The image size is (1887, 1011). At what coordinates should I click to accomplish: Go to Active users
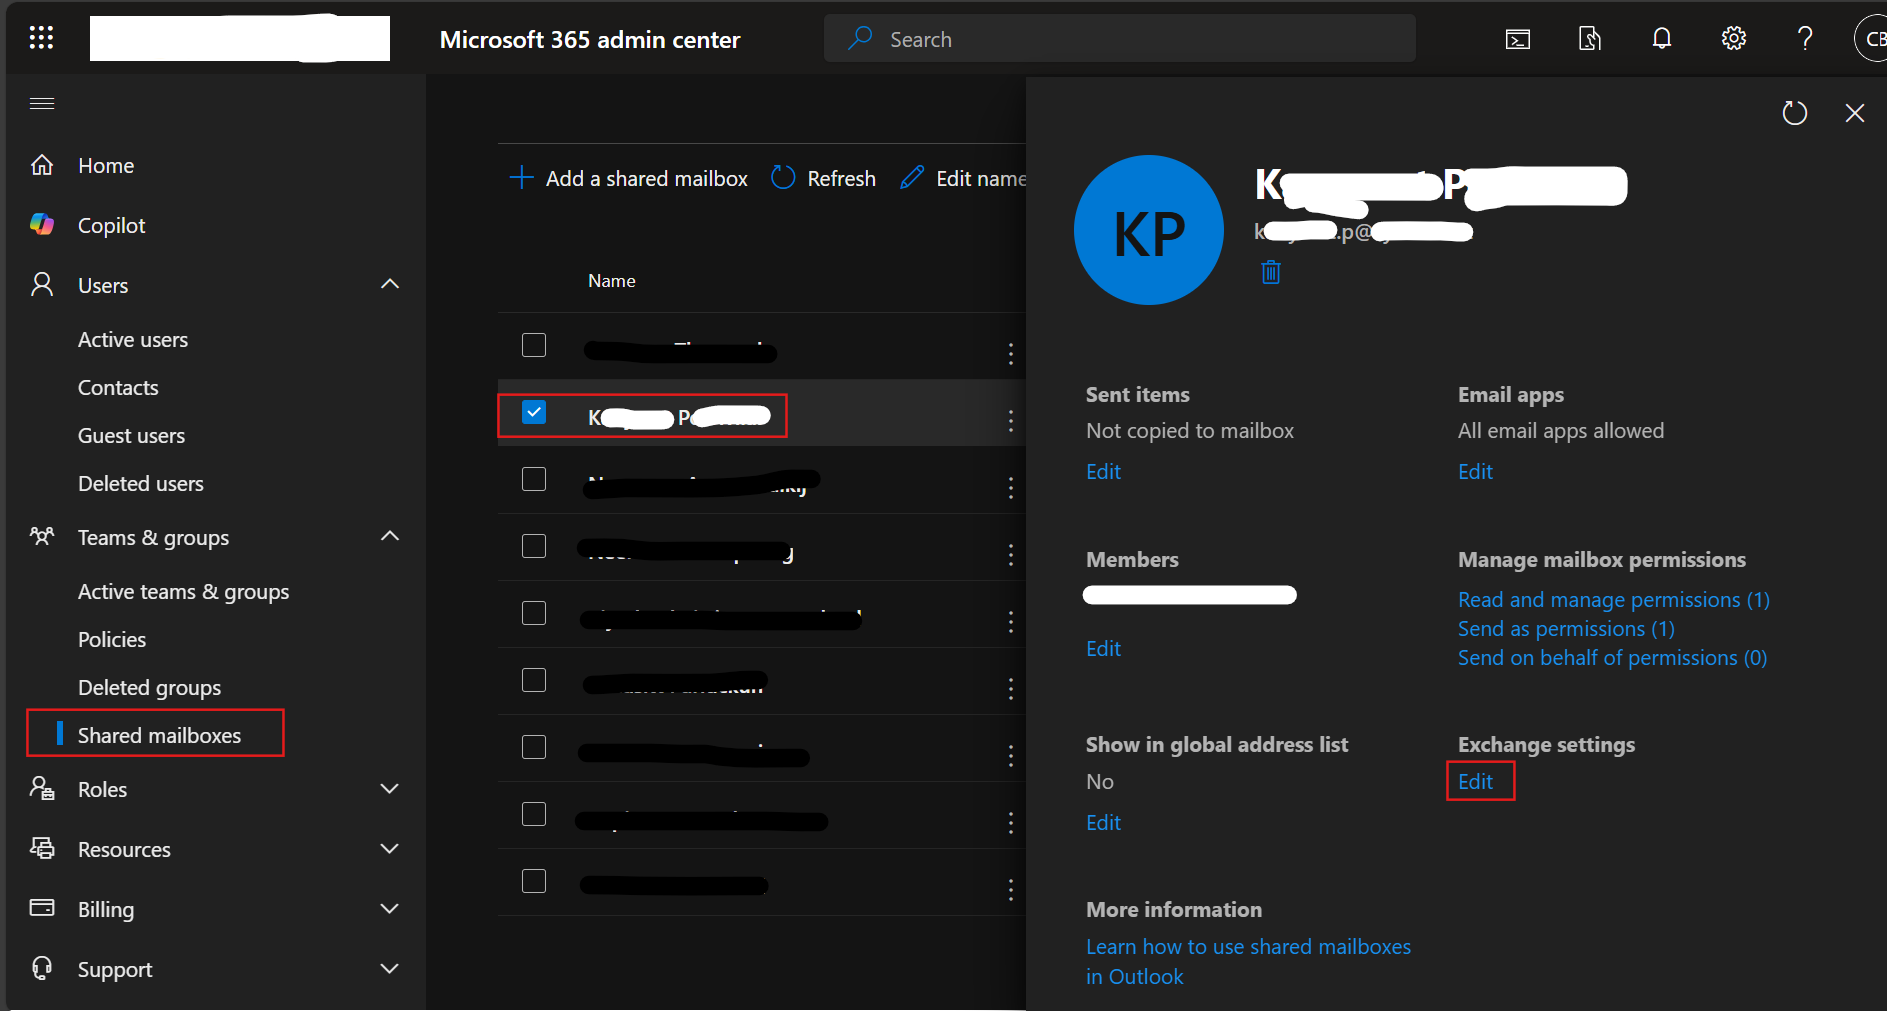coord(133,340)
